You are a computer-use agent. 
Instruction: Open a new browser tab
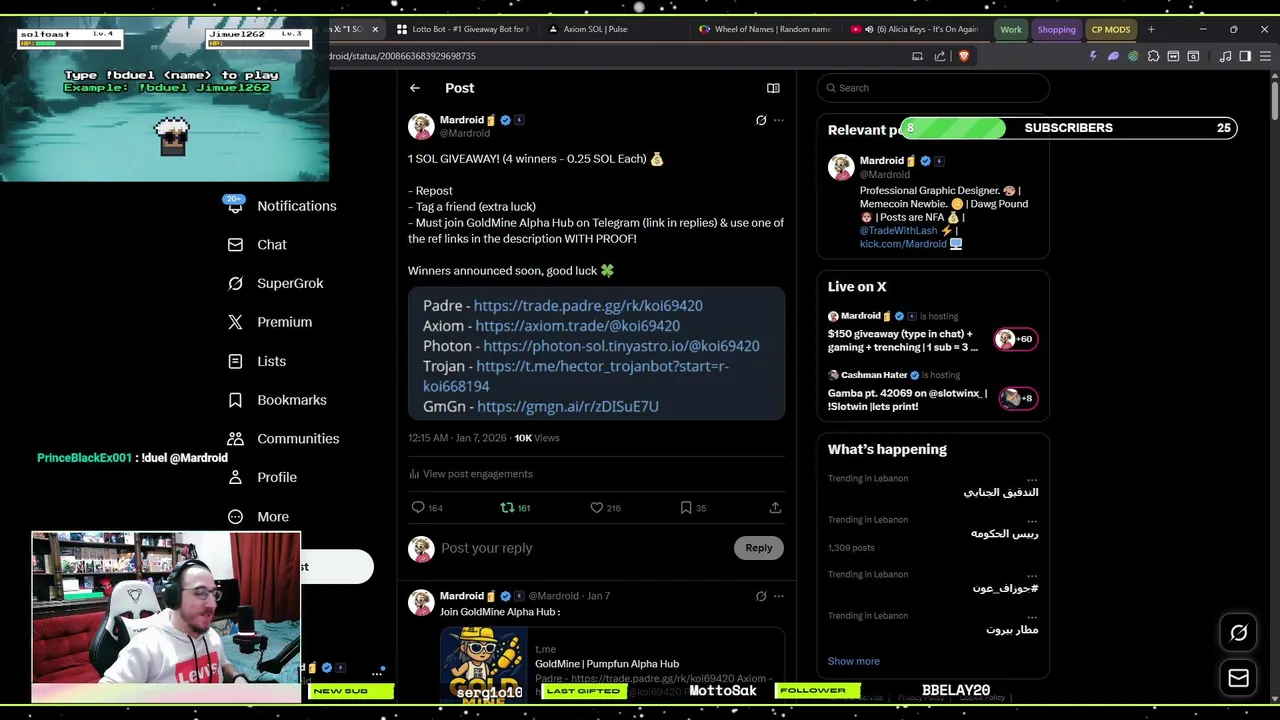point(1151,29)
